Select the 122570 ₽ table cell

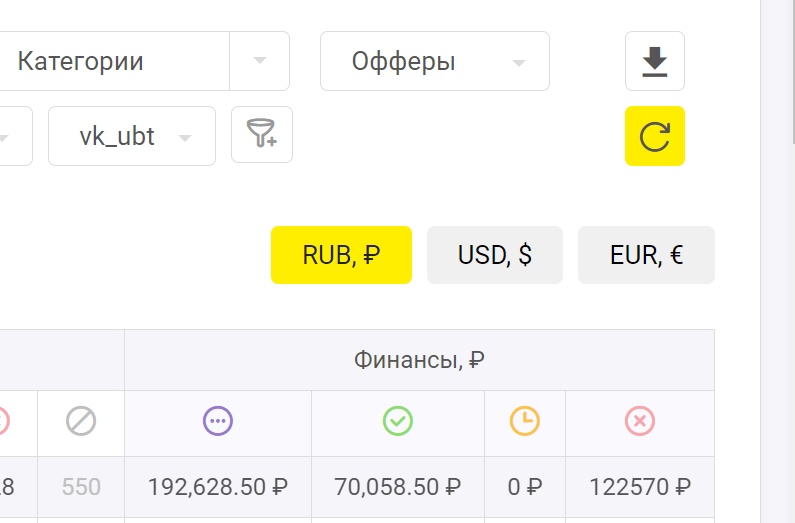[x=640, y=487]
